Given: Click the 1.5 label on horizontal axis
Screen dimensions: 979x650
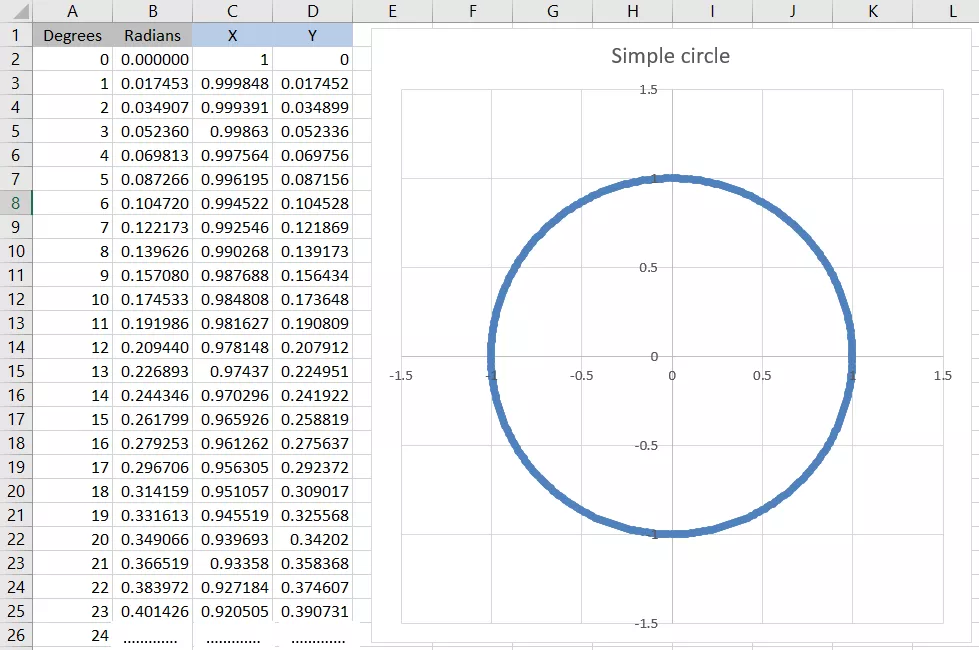Looking at the screenshot, I should [943, 375].
